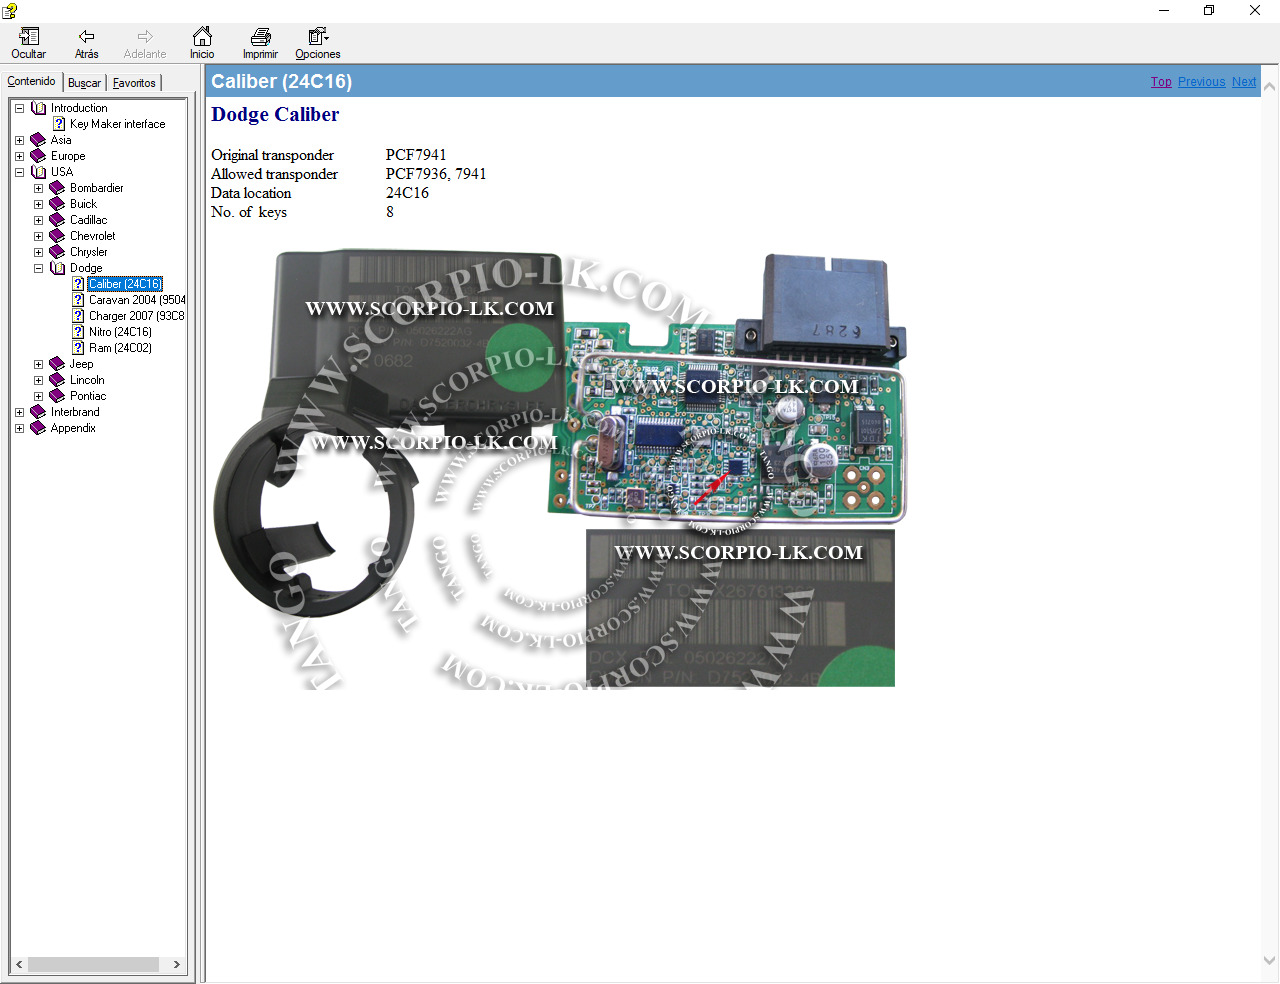Click the Dodge Caliber module image

[560, 469]
